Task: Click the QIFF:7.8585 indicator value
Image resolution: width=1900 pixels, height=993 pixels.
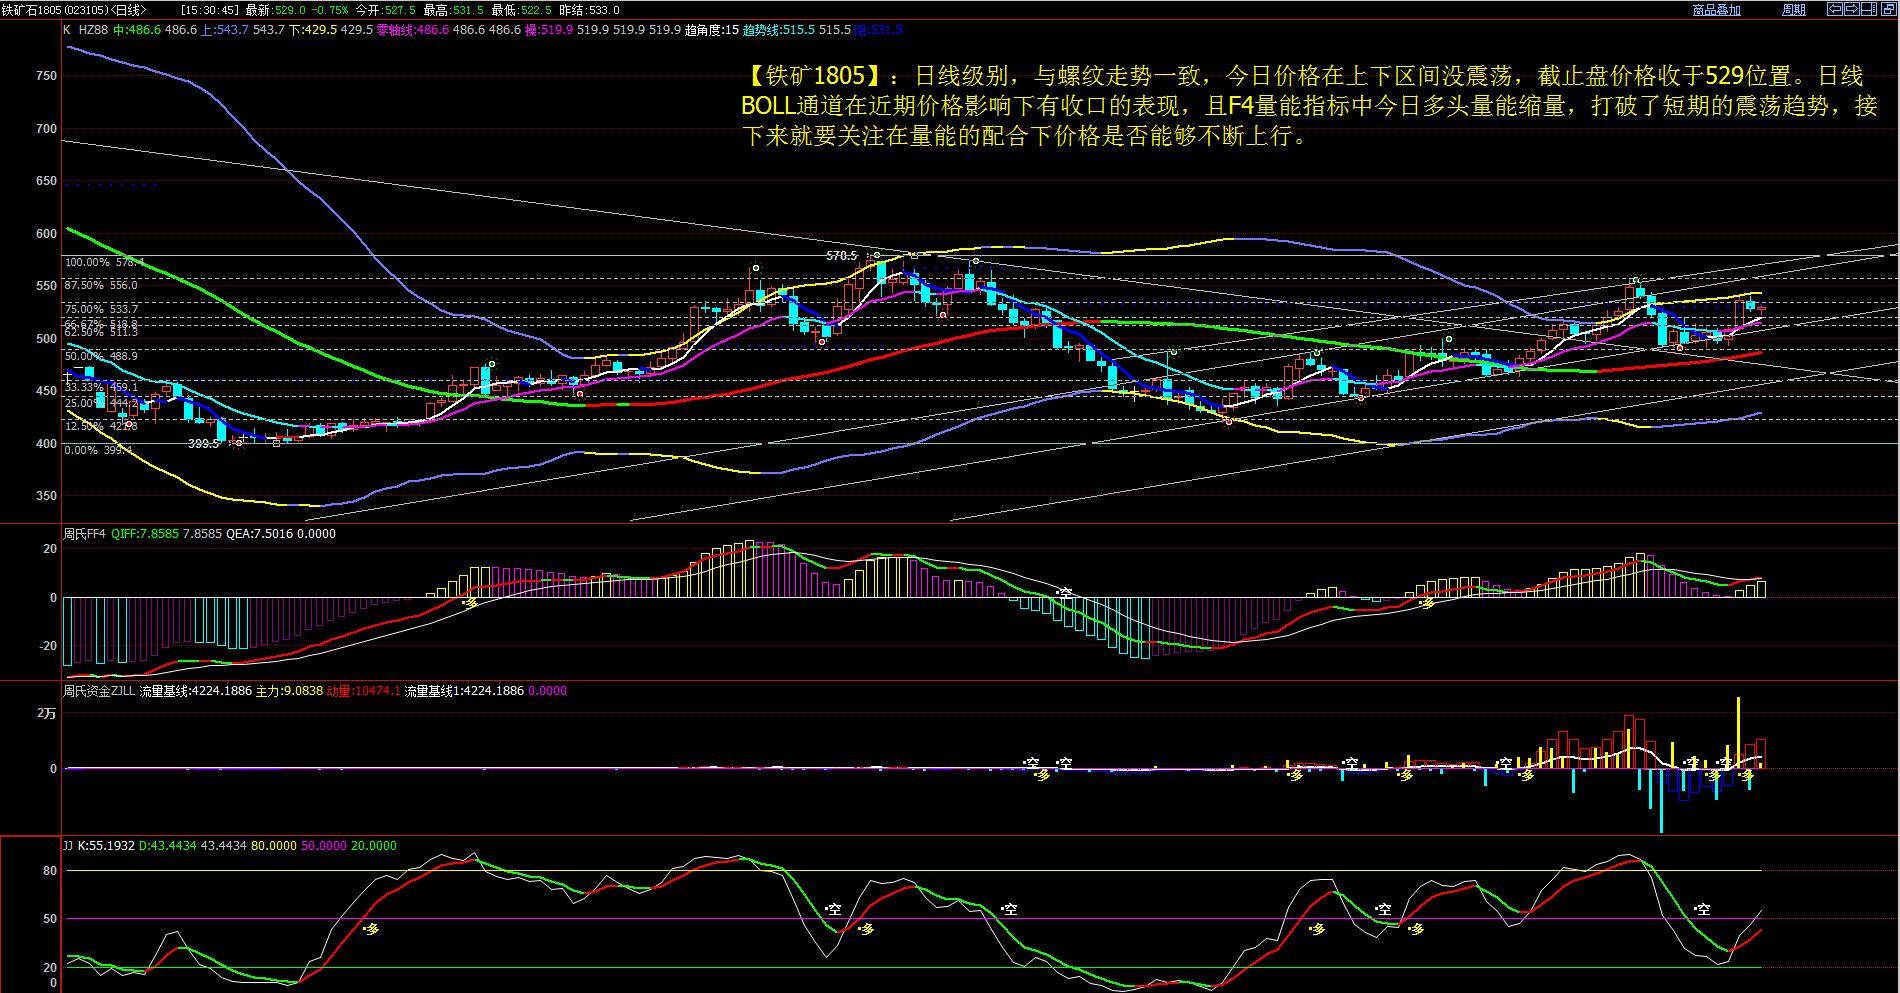Action: pyautogui.click(x=145, y=534)
